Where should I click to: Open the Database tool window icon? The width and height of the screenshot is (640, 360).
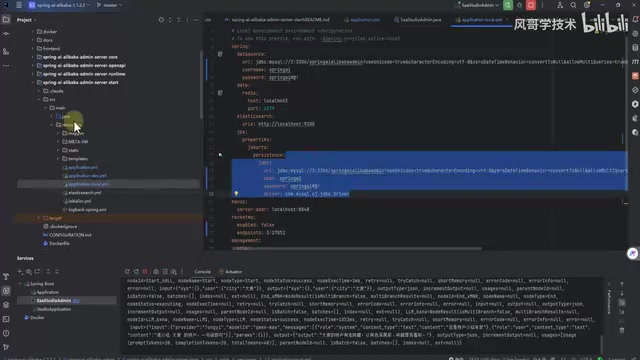coord(635,48)
